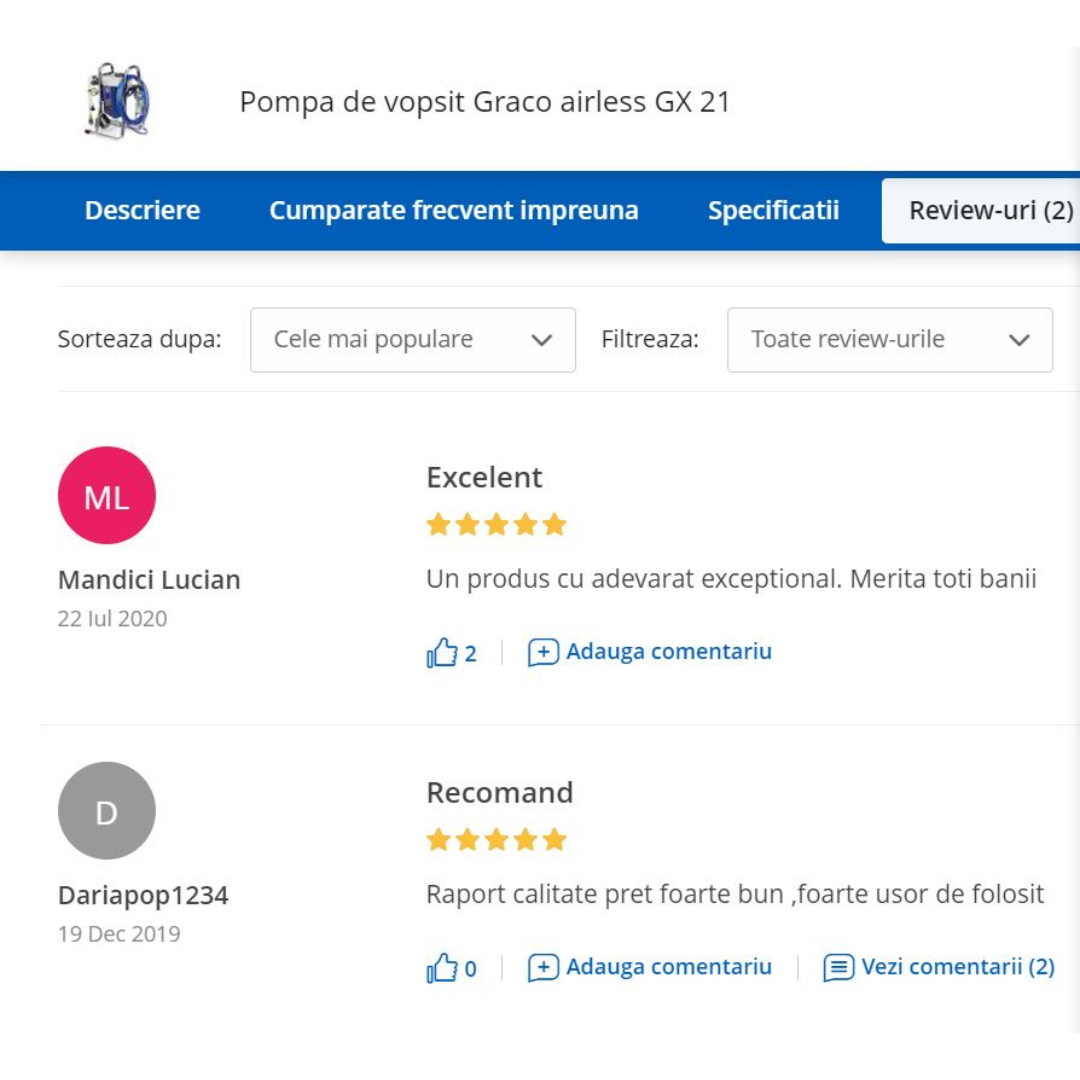Open the Toate review-urile filter dropdown
1080x1080 pixels.
point(889,340)
